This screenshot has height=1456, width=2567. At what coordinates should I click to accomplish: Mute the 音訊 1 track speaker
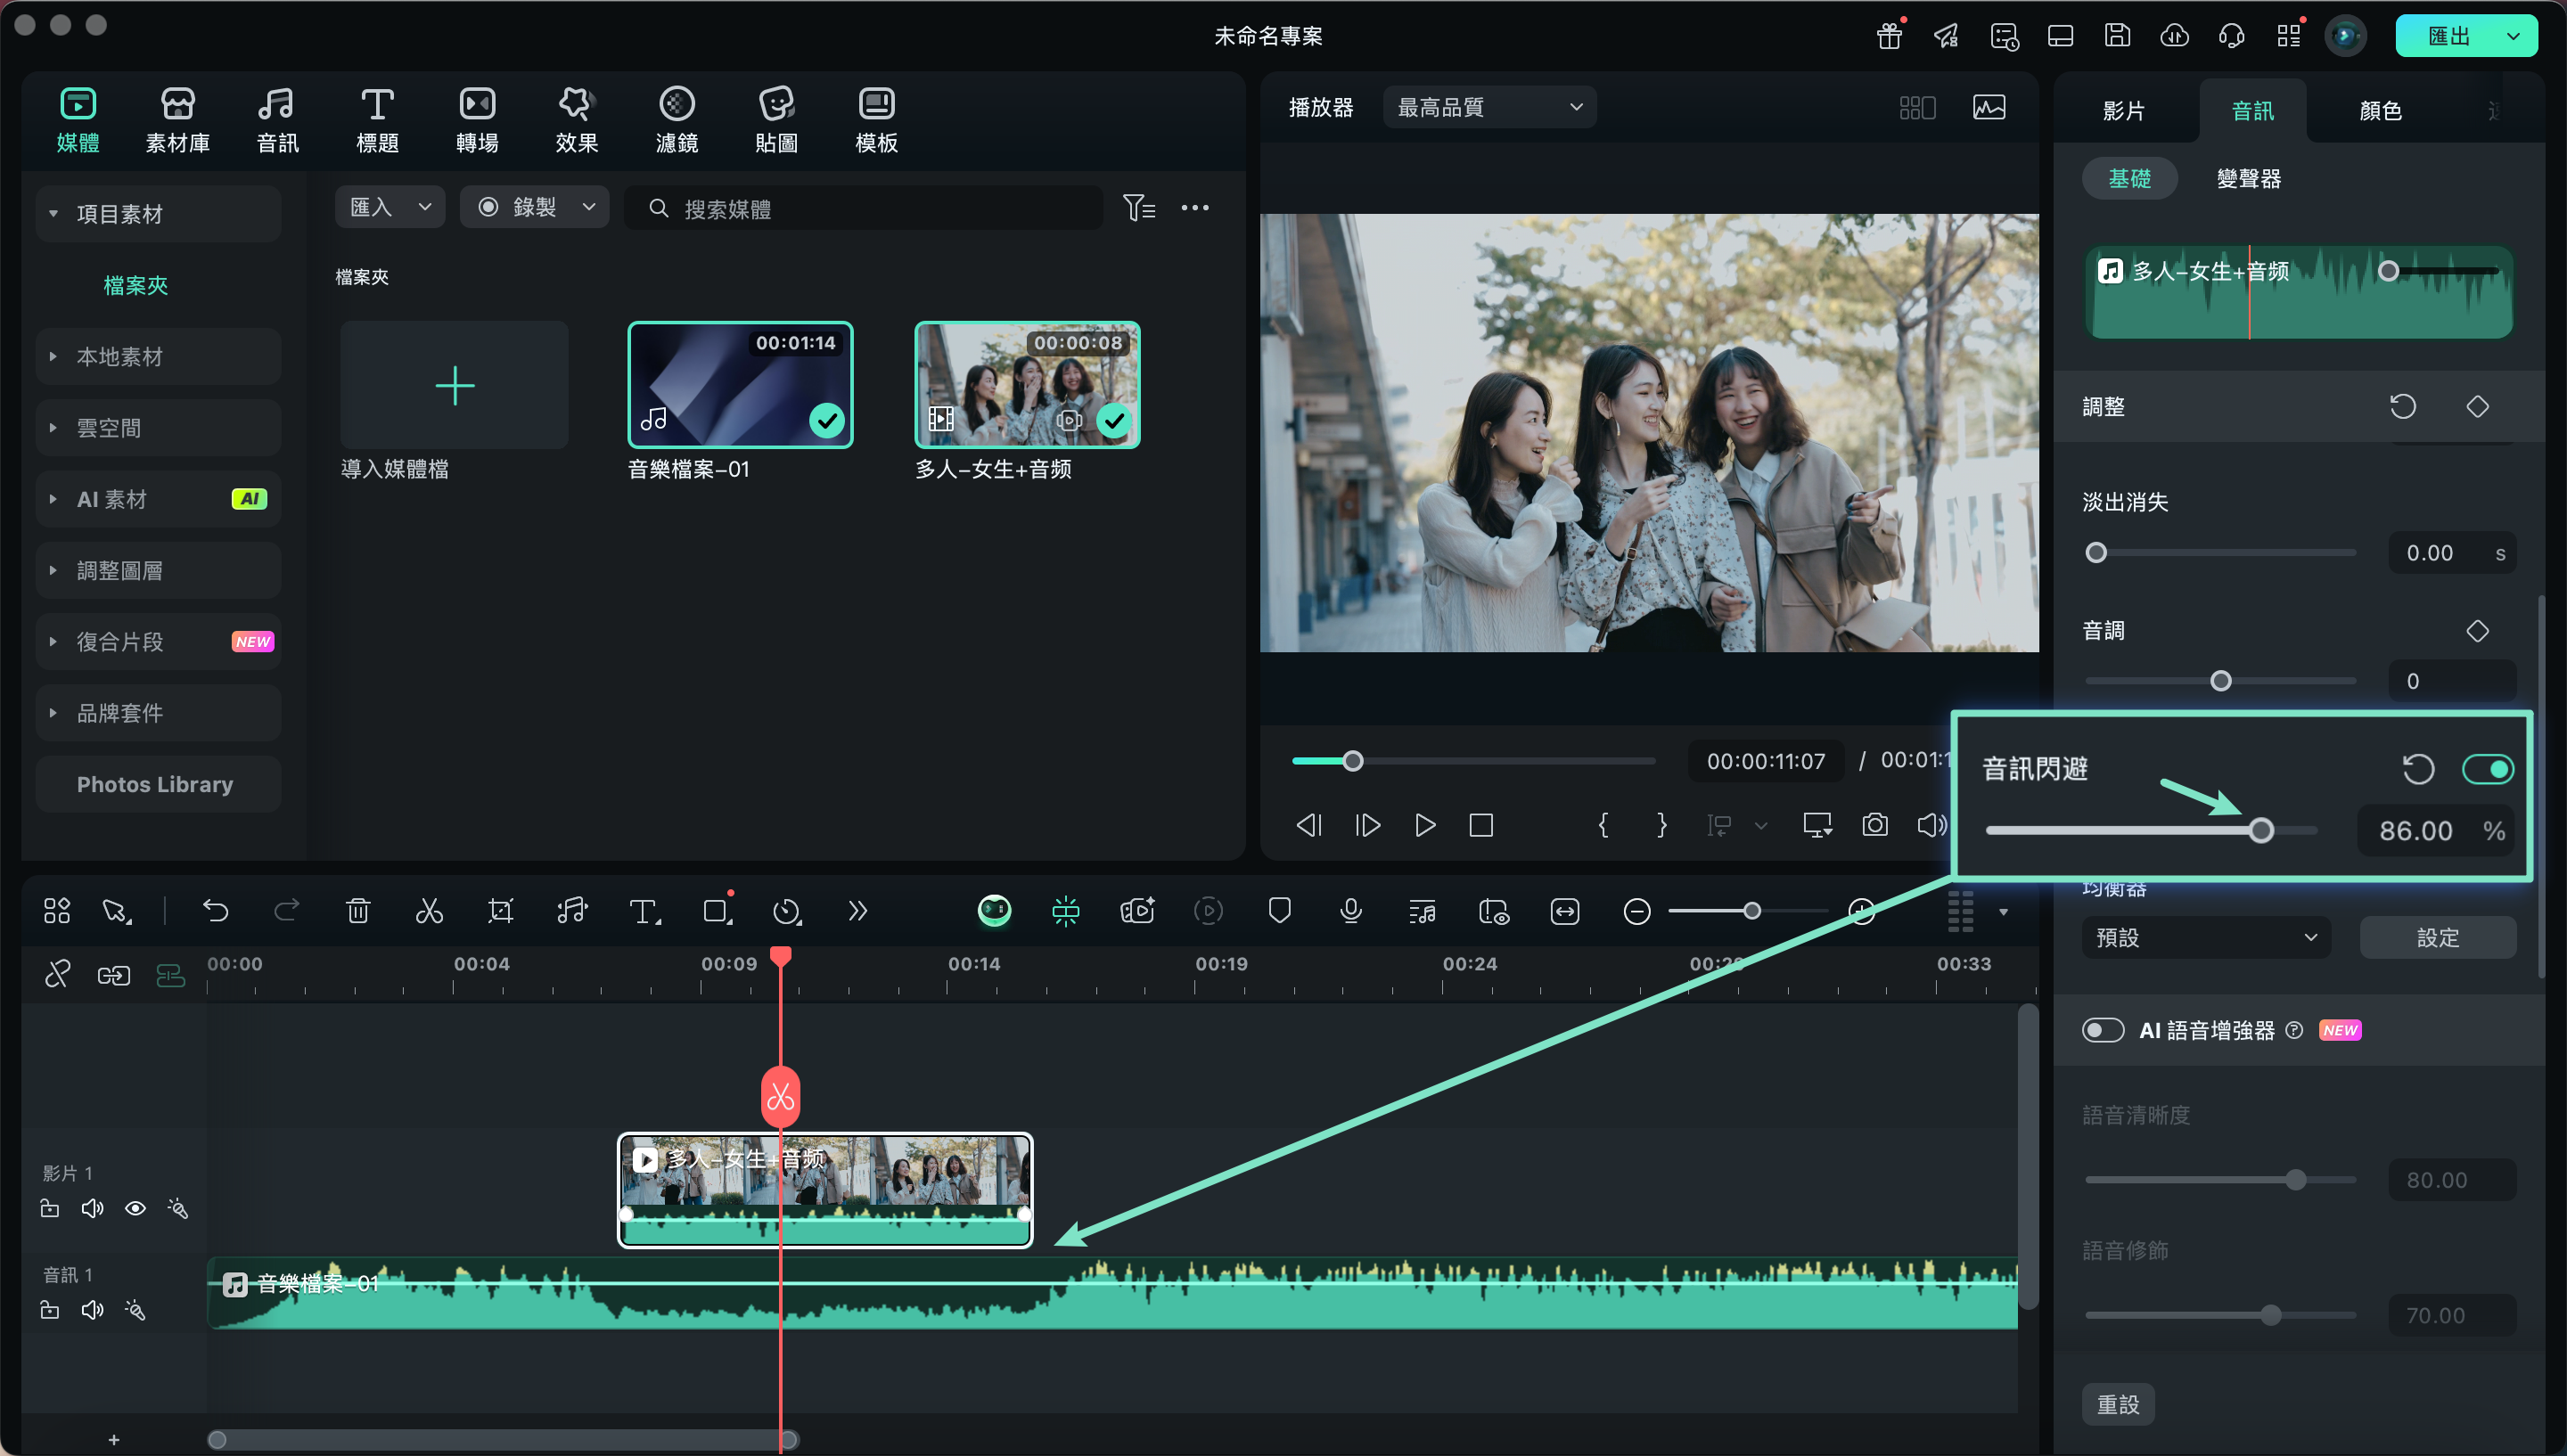[x=92, y=1310]
